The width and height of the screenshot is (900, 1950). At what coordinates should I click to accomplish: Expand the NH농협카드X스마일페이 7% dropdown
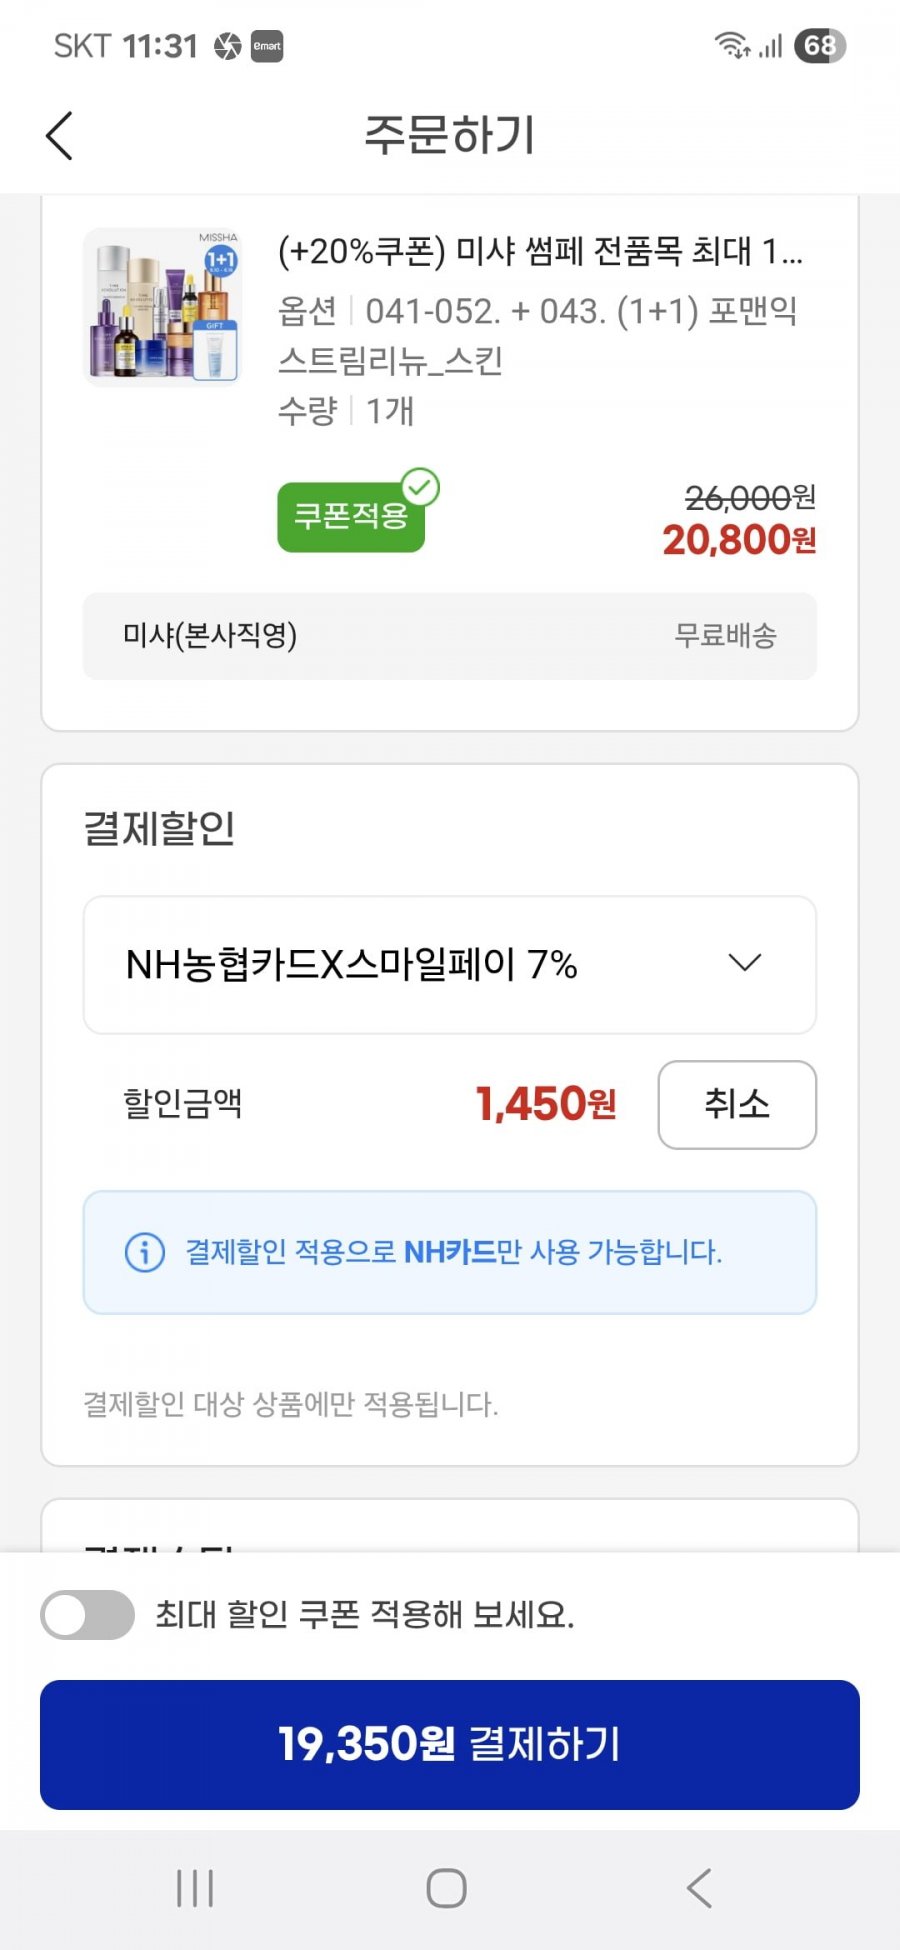pyautogui.click(x=450, y=965)
